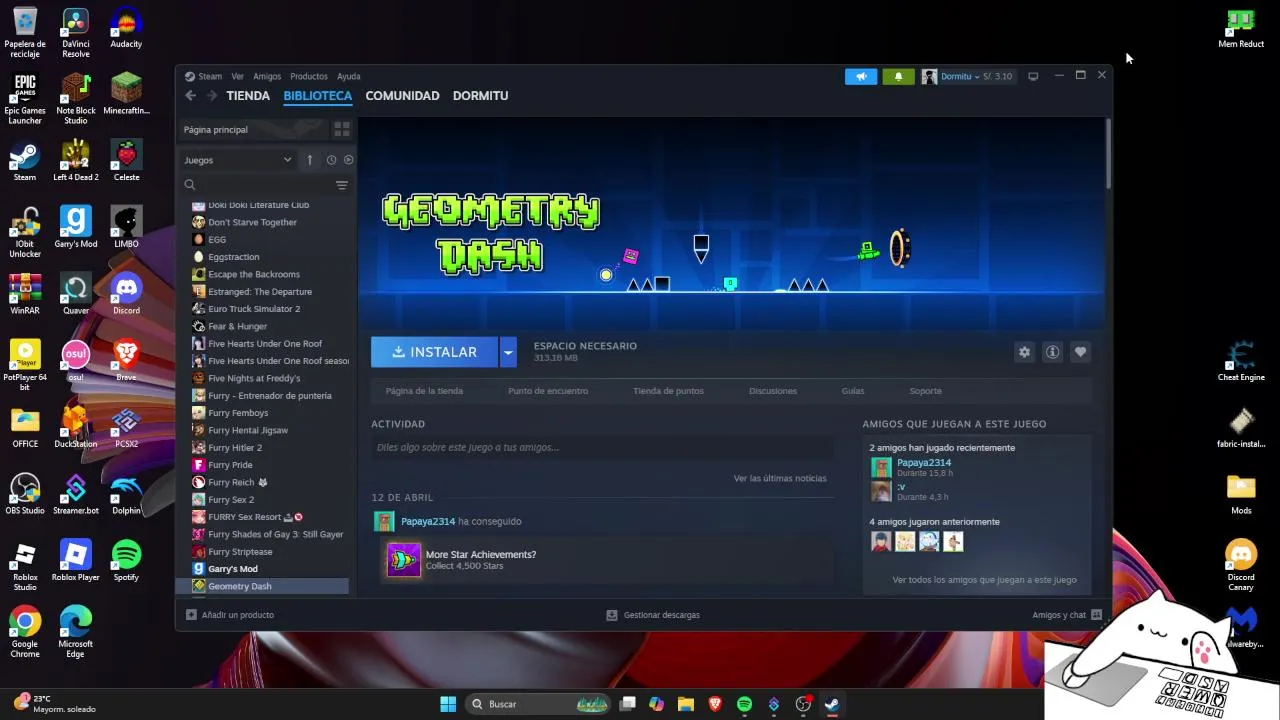Open Guías link
Screen dimensions: 1280x720
[853, 391]
